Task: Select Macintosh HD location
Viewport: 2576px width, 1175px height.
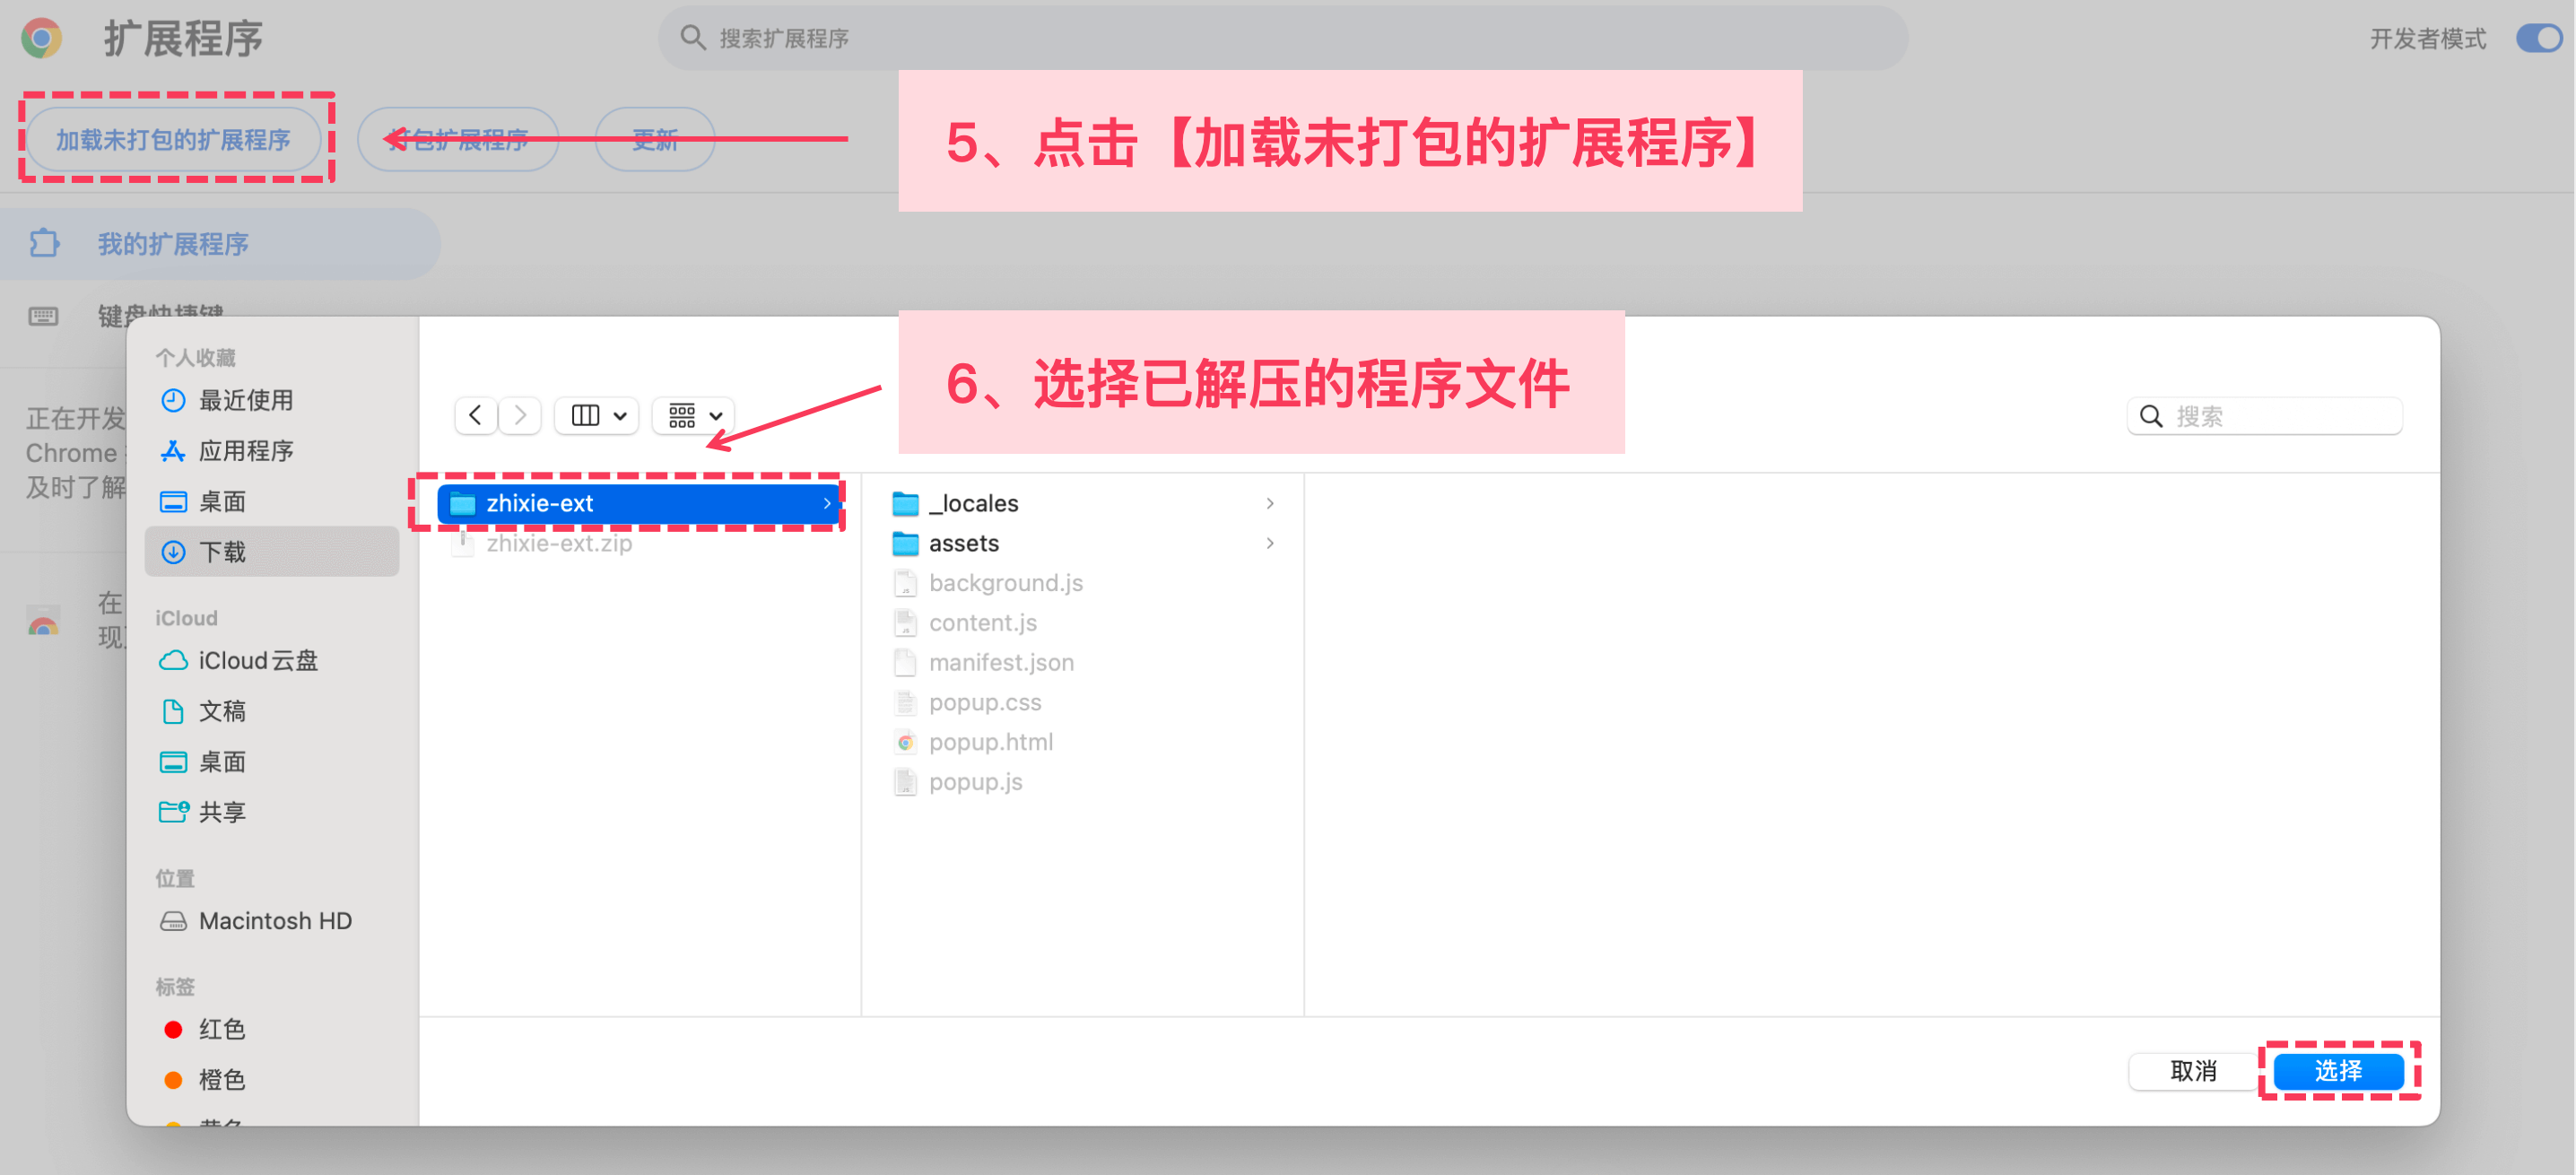Action: tap(272, 920)
